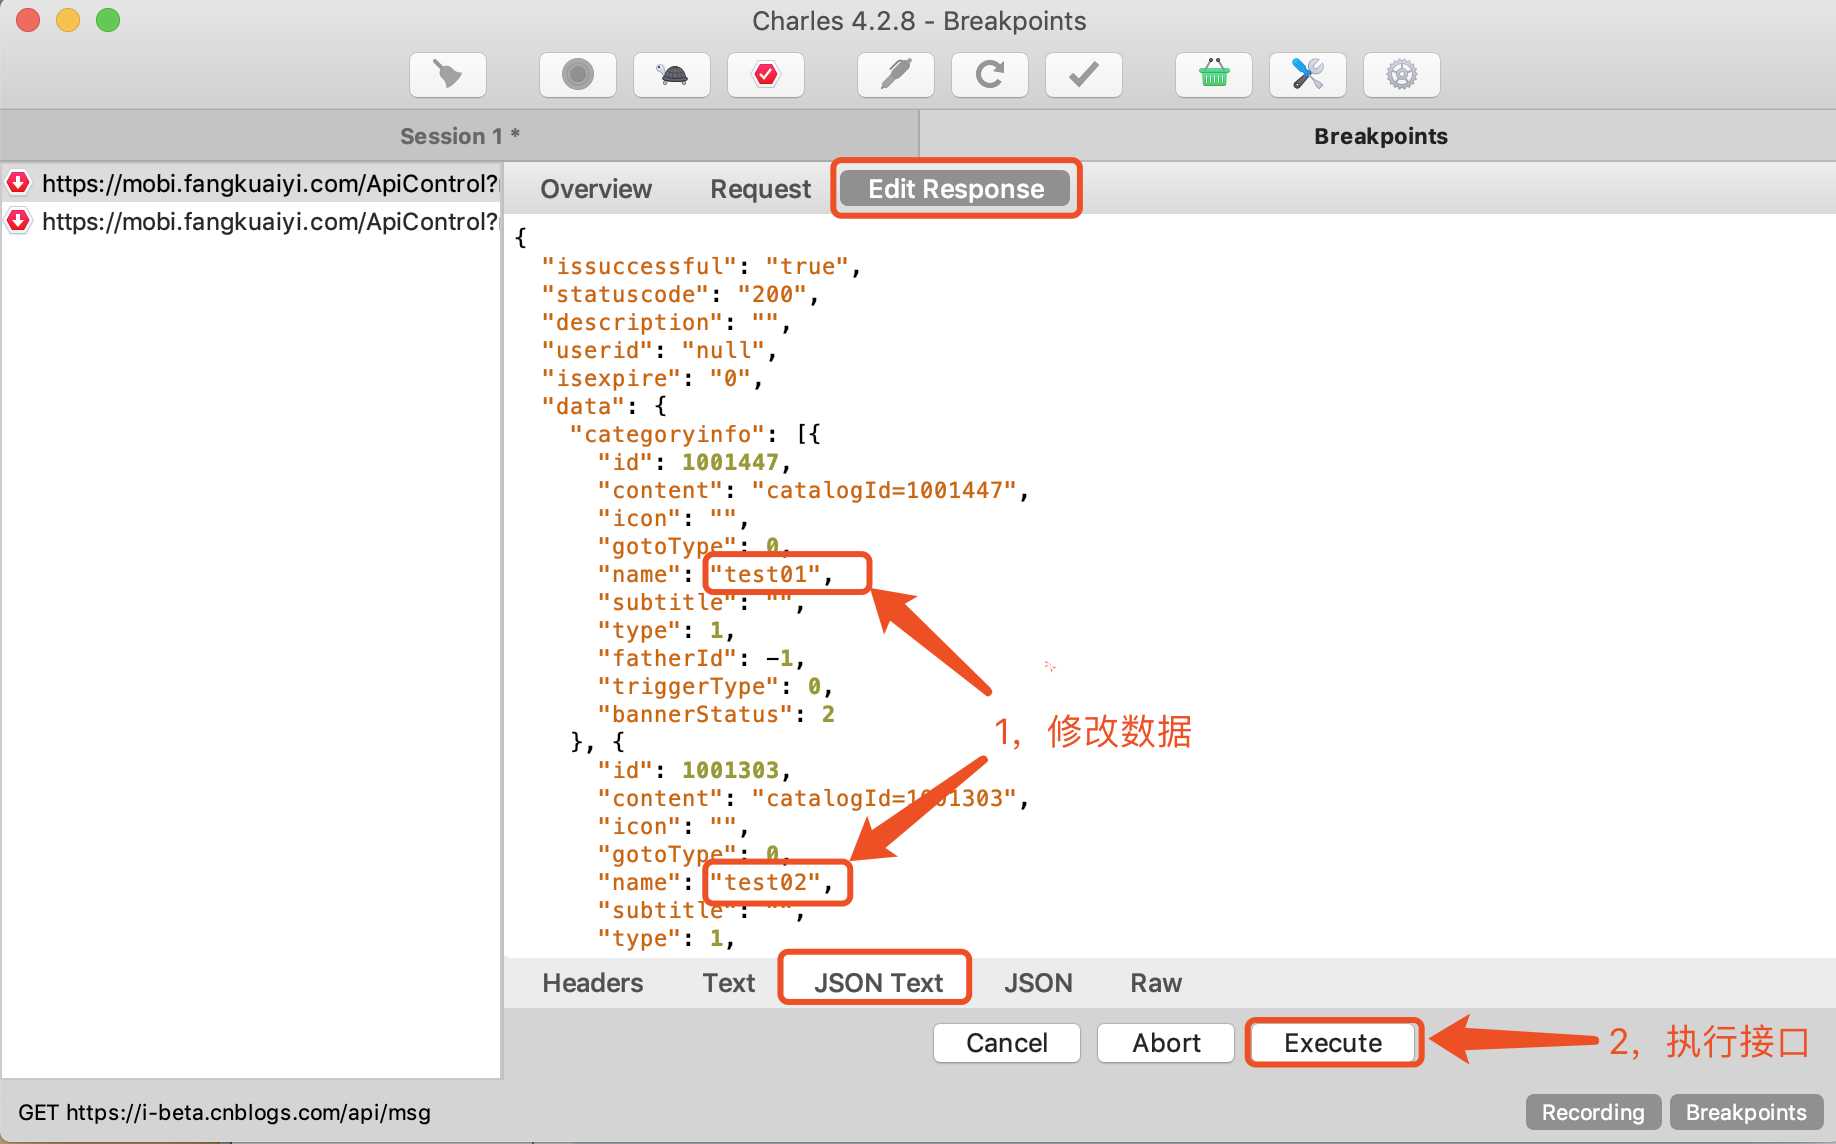Repeat the request with the refresh icon
This screenshot has height=1144, width=1836.
point(990,75)
